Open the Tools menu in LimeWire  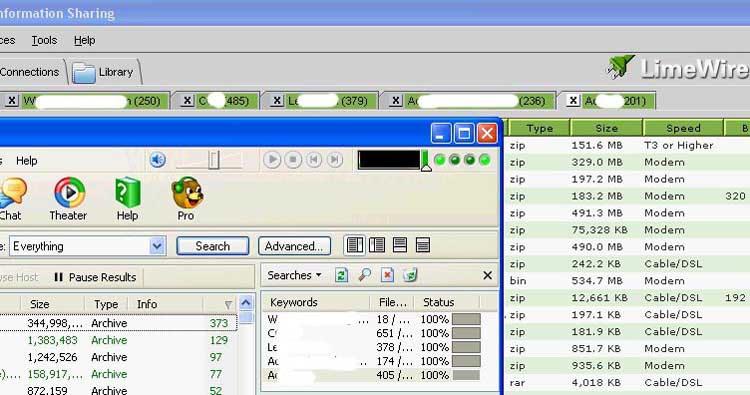44,41
